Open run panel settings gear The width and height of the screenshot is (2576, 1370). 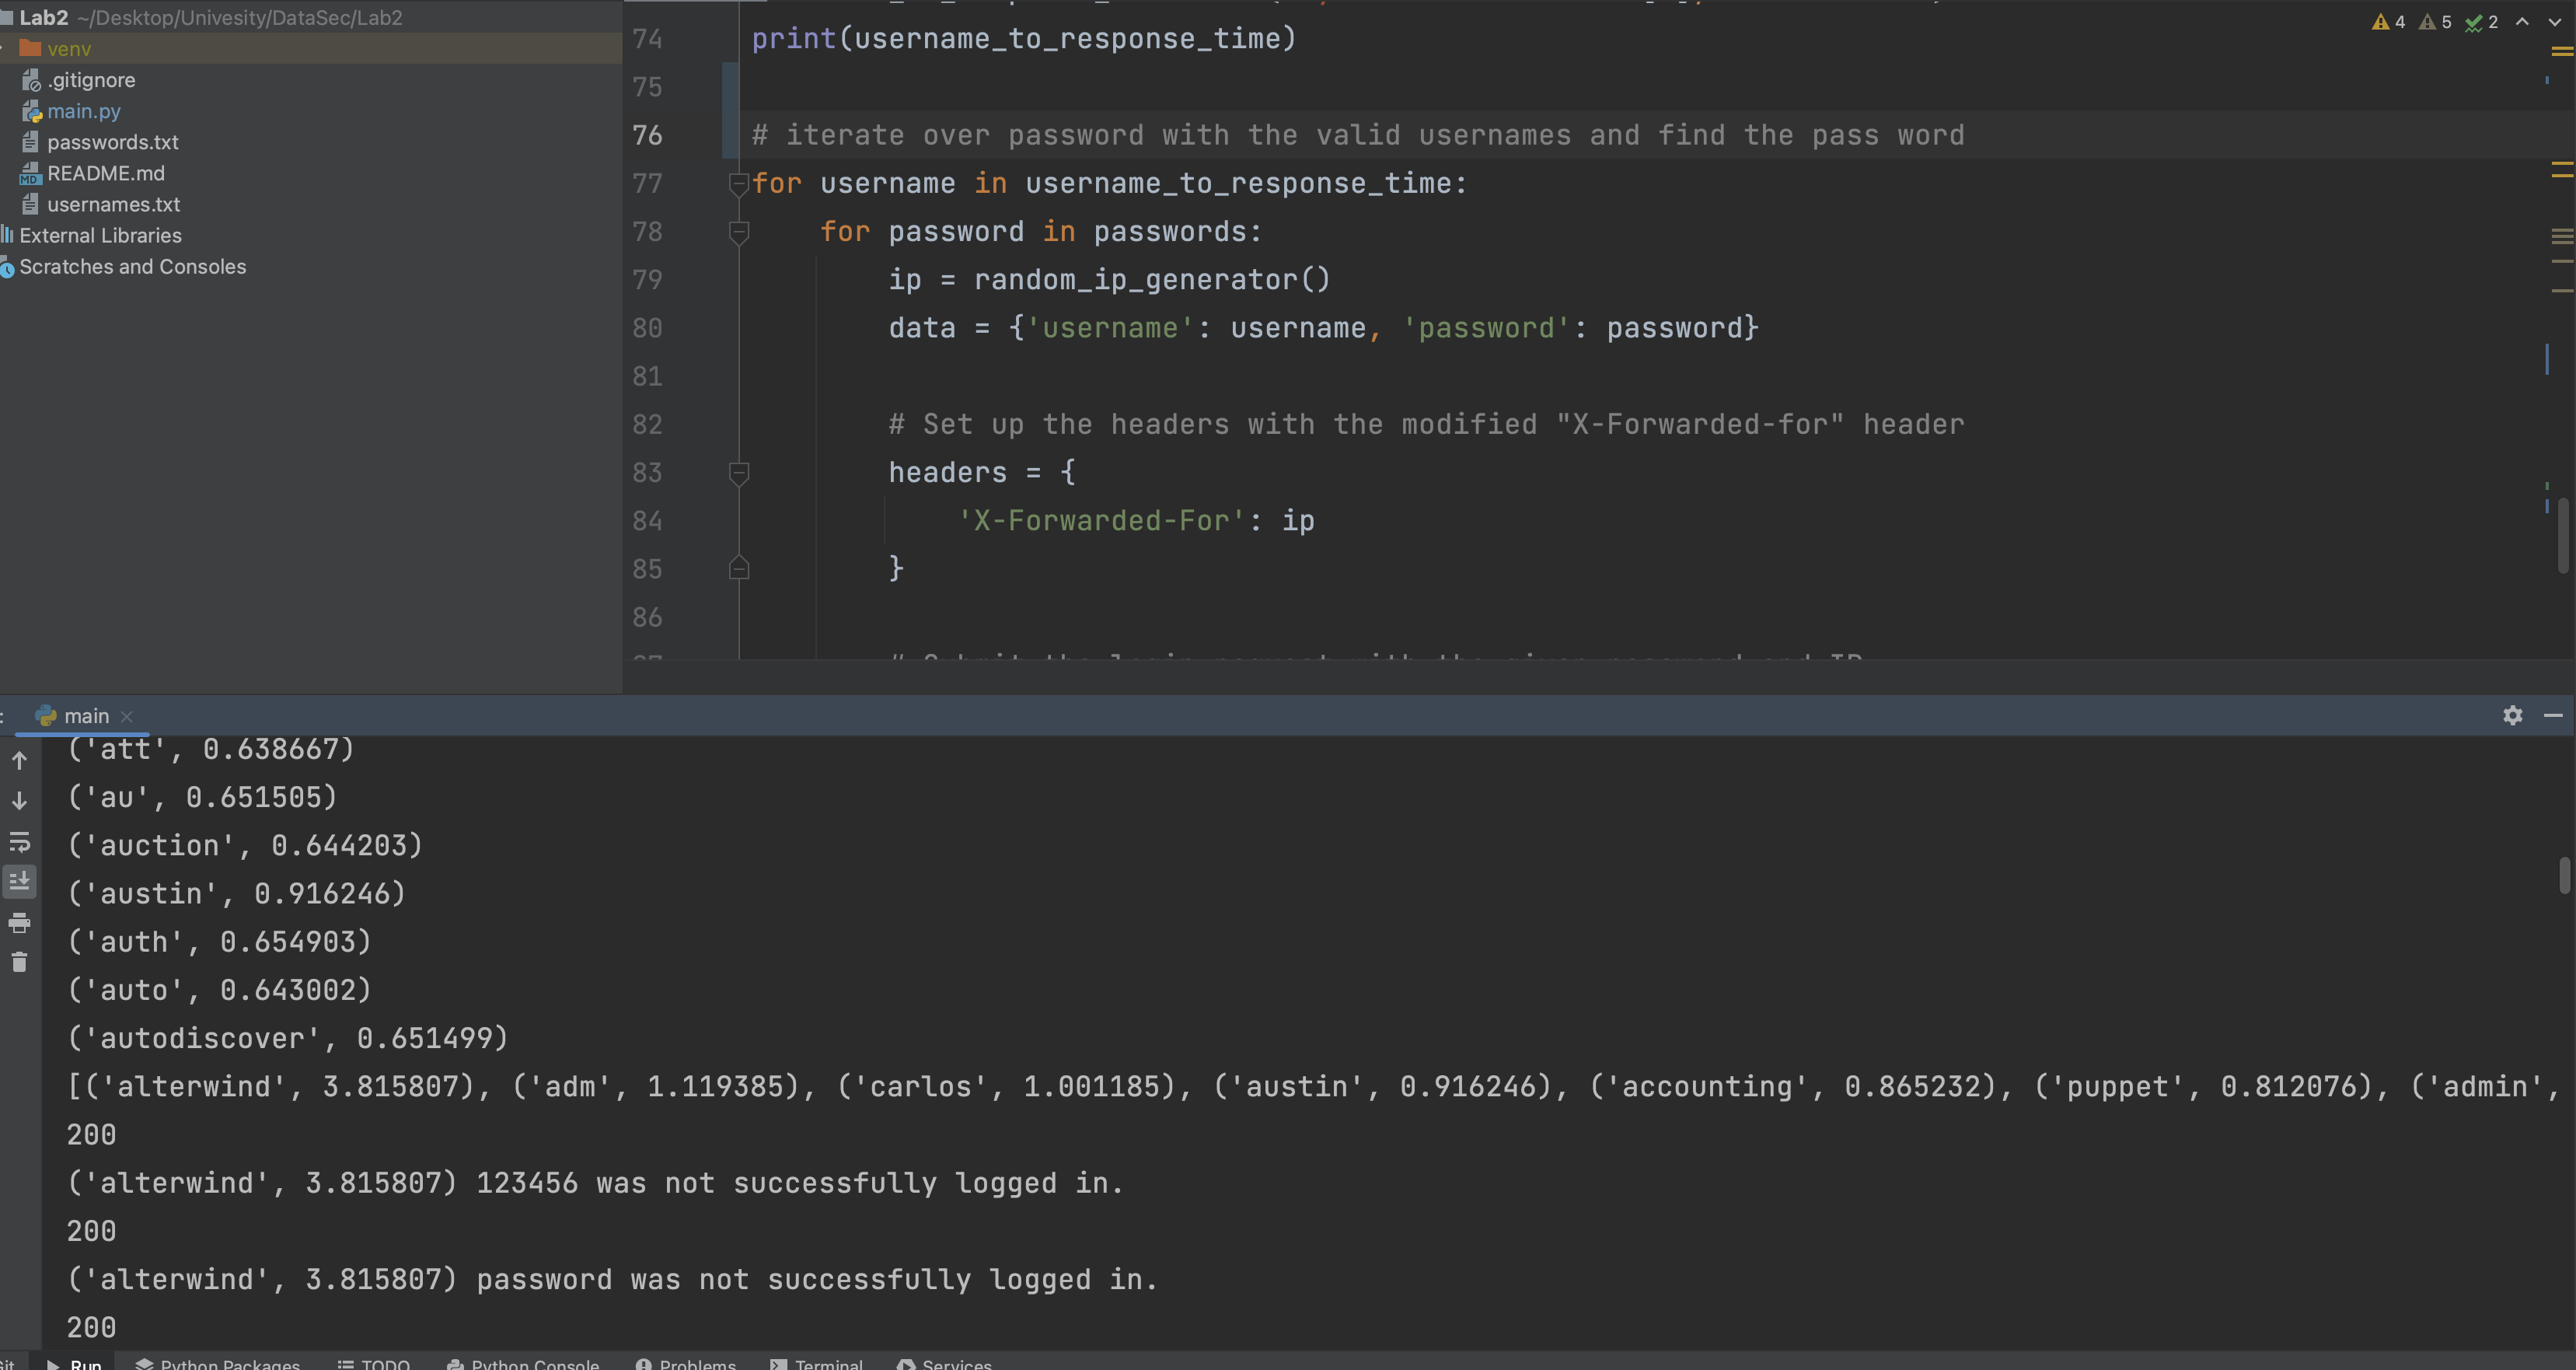click(x=2512, y=715)
